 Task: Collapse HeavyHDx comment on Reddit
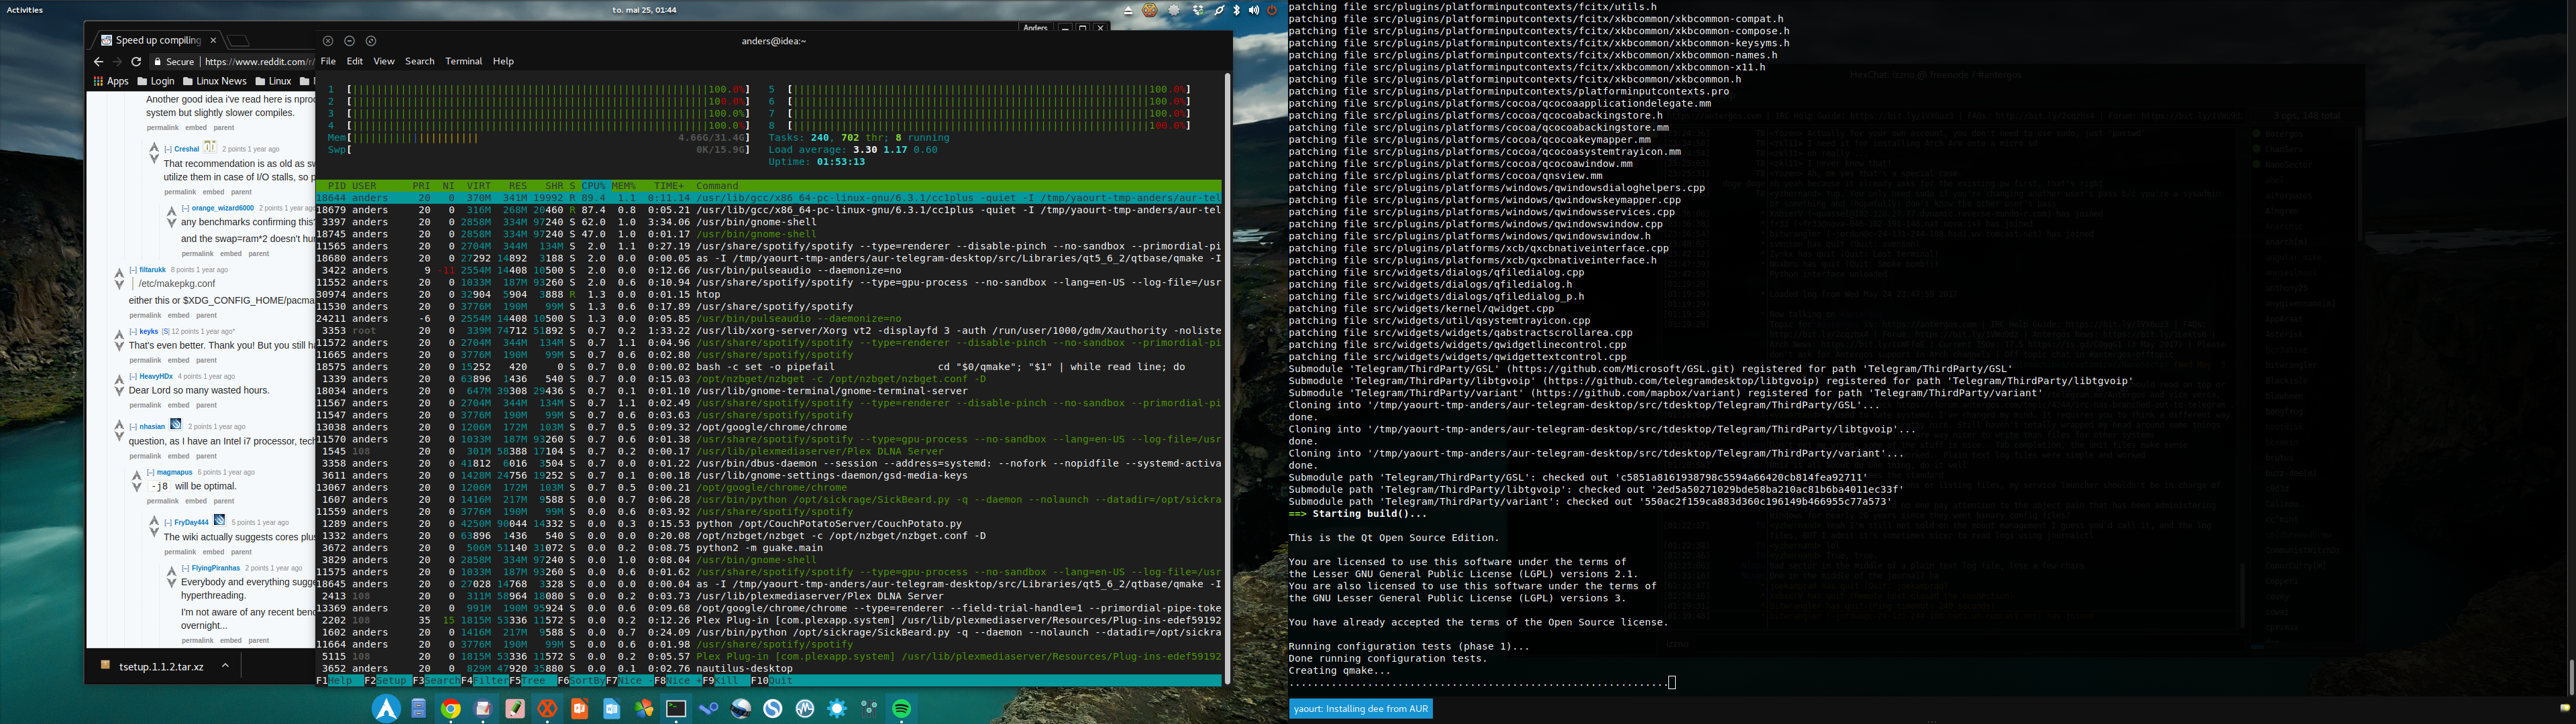[133, 376]
